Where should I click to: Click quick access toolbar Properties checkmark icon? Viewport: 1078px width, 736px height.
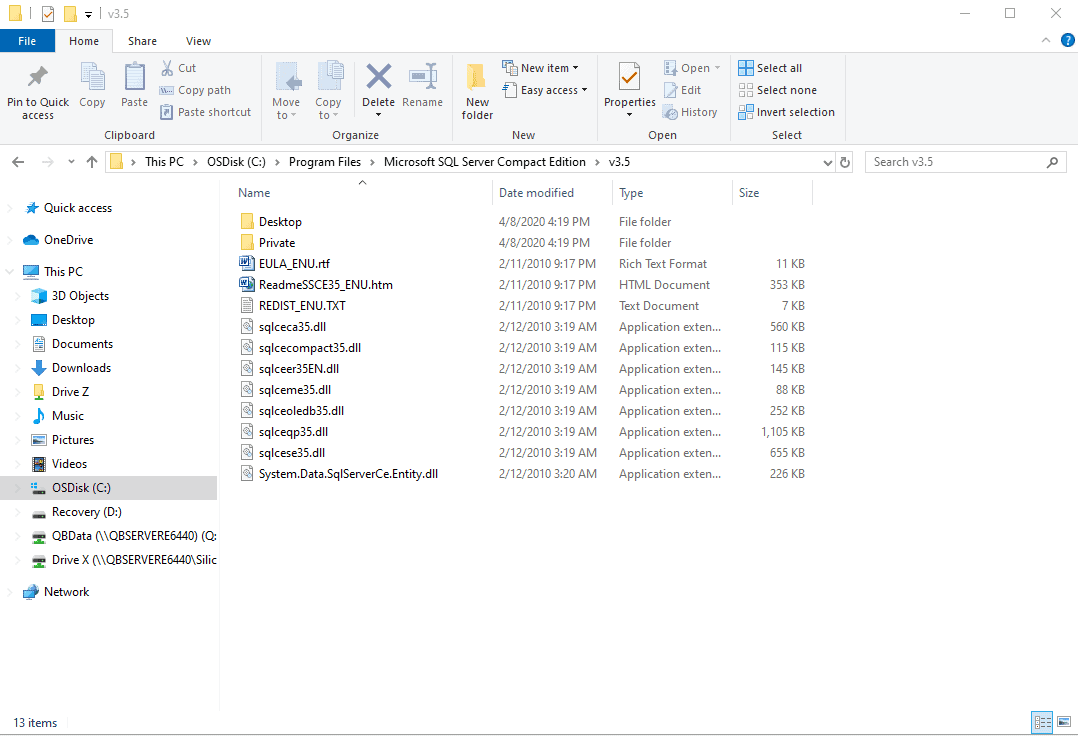coord(48,14)
